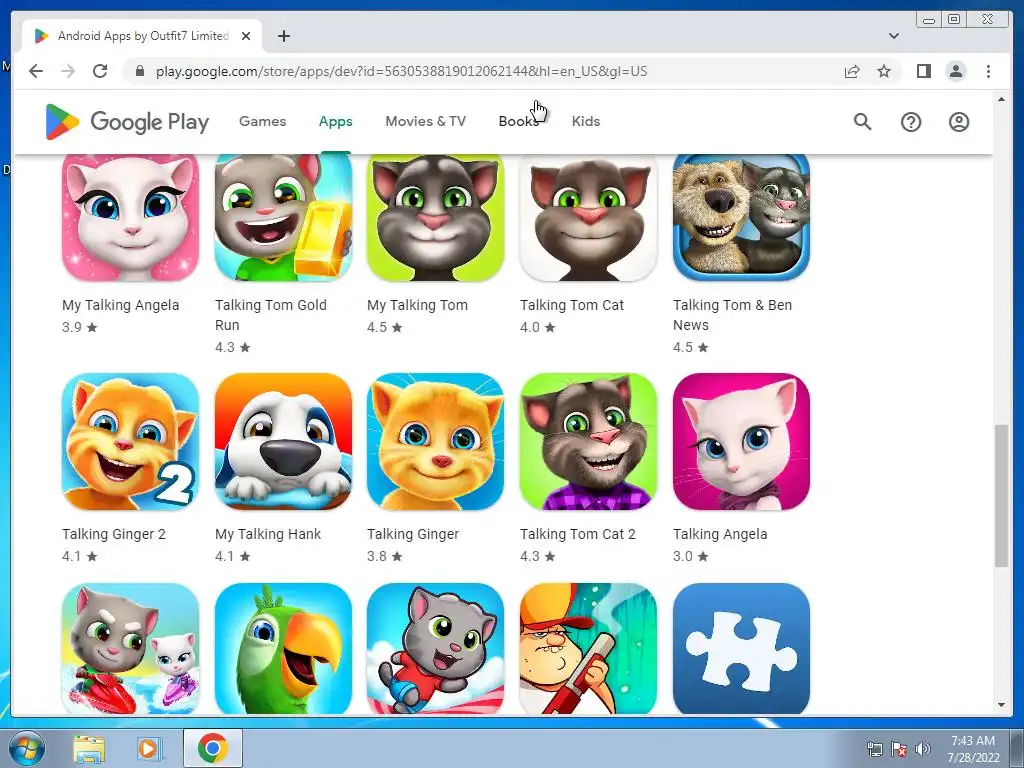The width and height of the screenshot is (1024, 768).
Task: Open the Talking Ginger app icon
Action: (x=436, y=441)
